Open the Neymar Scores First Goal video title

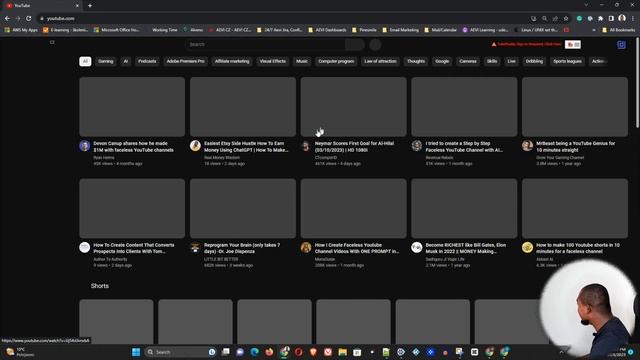pyautogui.click(x=355, y=147)
